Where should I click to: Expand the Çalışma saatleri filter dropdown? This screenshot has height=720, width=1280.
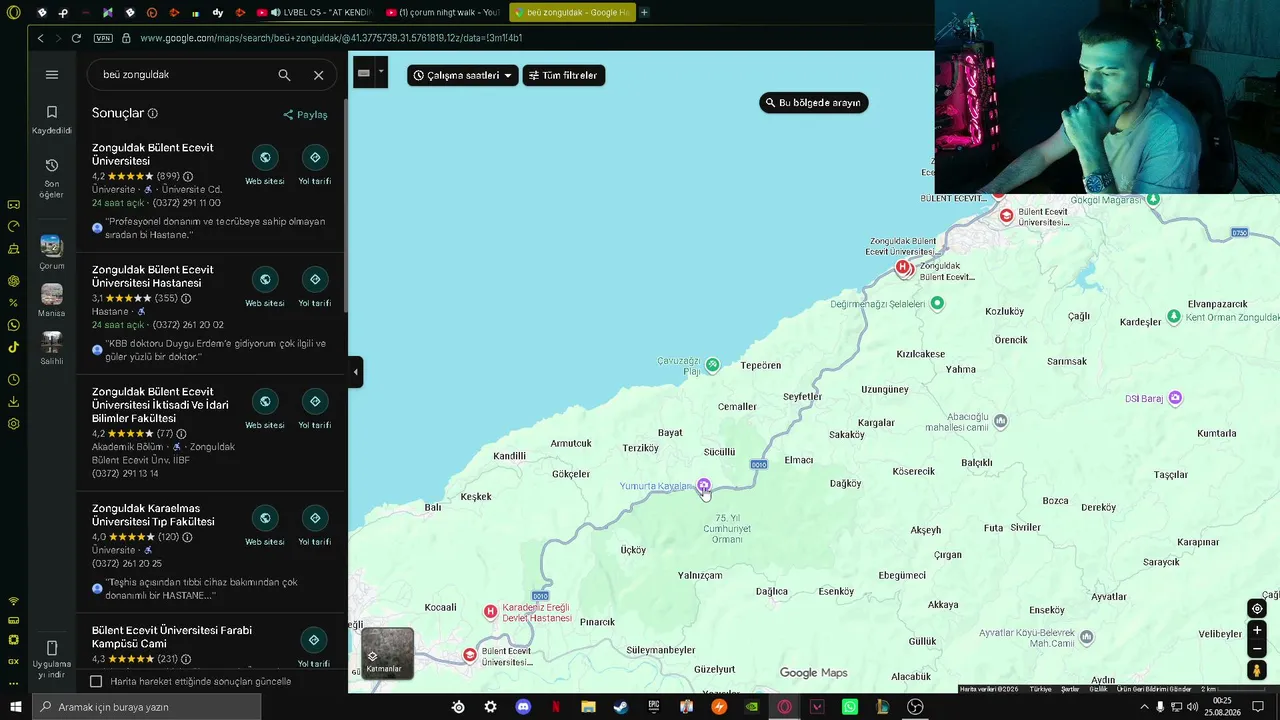[463, 75]
